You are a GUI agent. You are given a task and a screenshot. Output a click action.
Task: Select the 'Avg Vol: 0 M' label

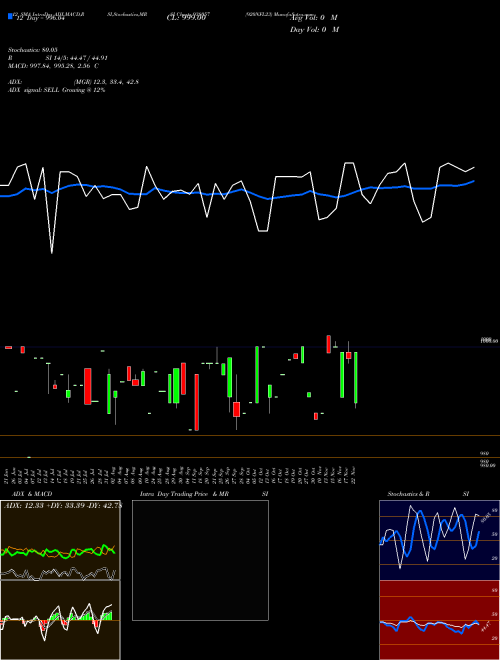[315, 18]
